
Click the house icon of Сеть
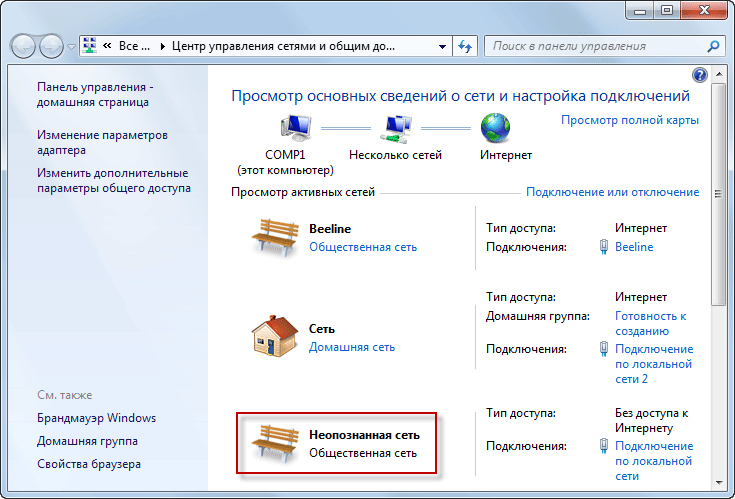click(x=275, y=336)
